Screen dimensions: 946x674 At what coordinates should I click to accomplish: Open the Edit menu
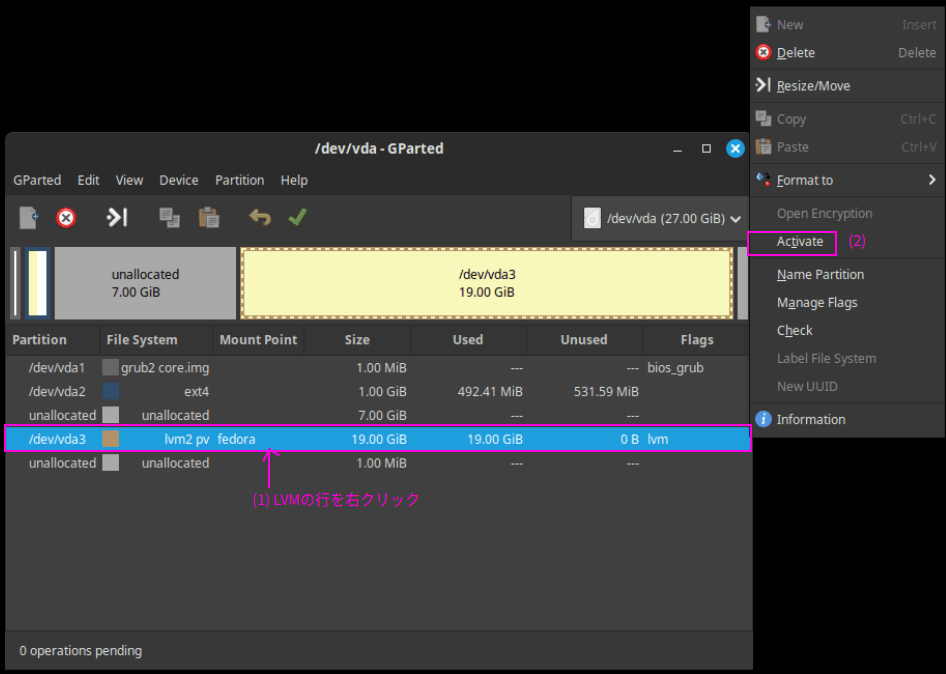coord(88,180)
